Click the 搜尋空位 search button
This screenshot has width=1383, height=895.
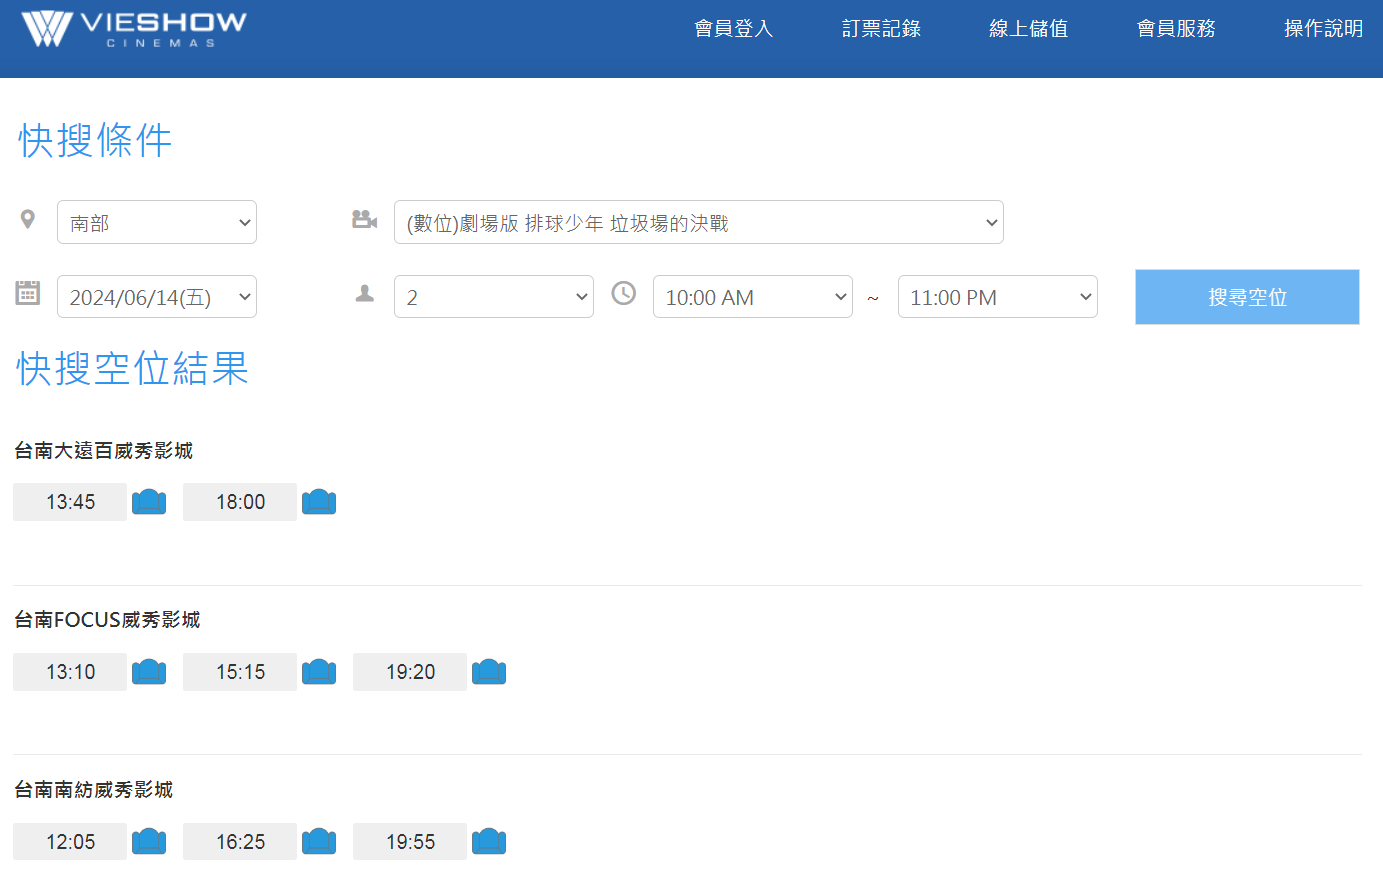tap(1247, 297)
